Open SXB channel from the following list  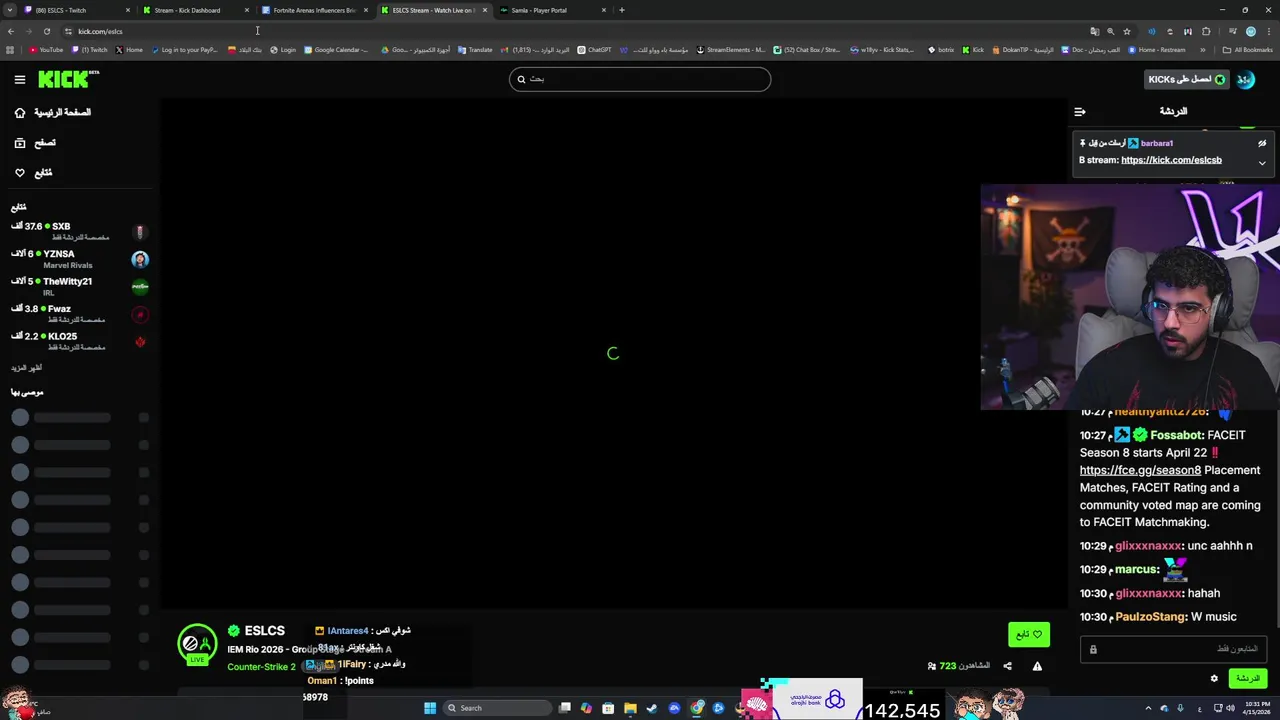click(x=79, y=231)
